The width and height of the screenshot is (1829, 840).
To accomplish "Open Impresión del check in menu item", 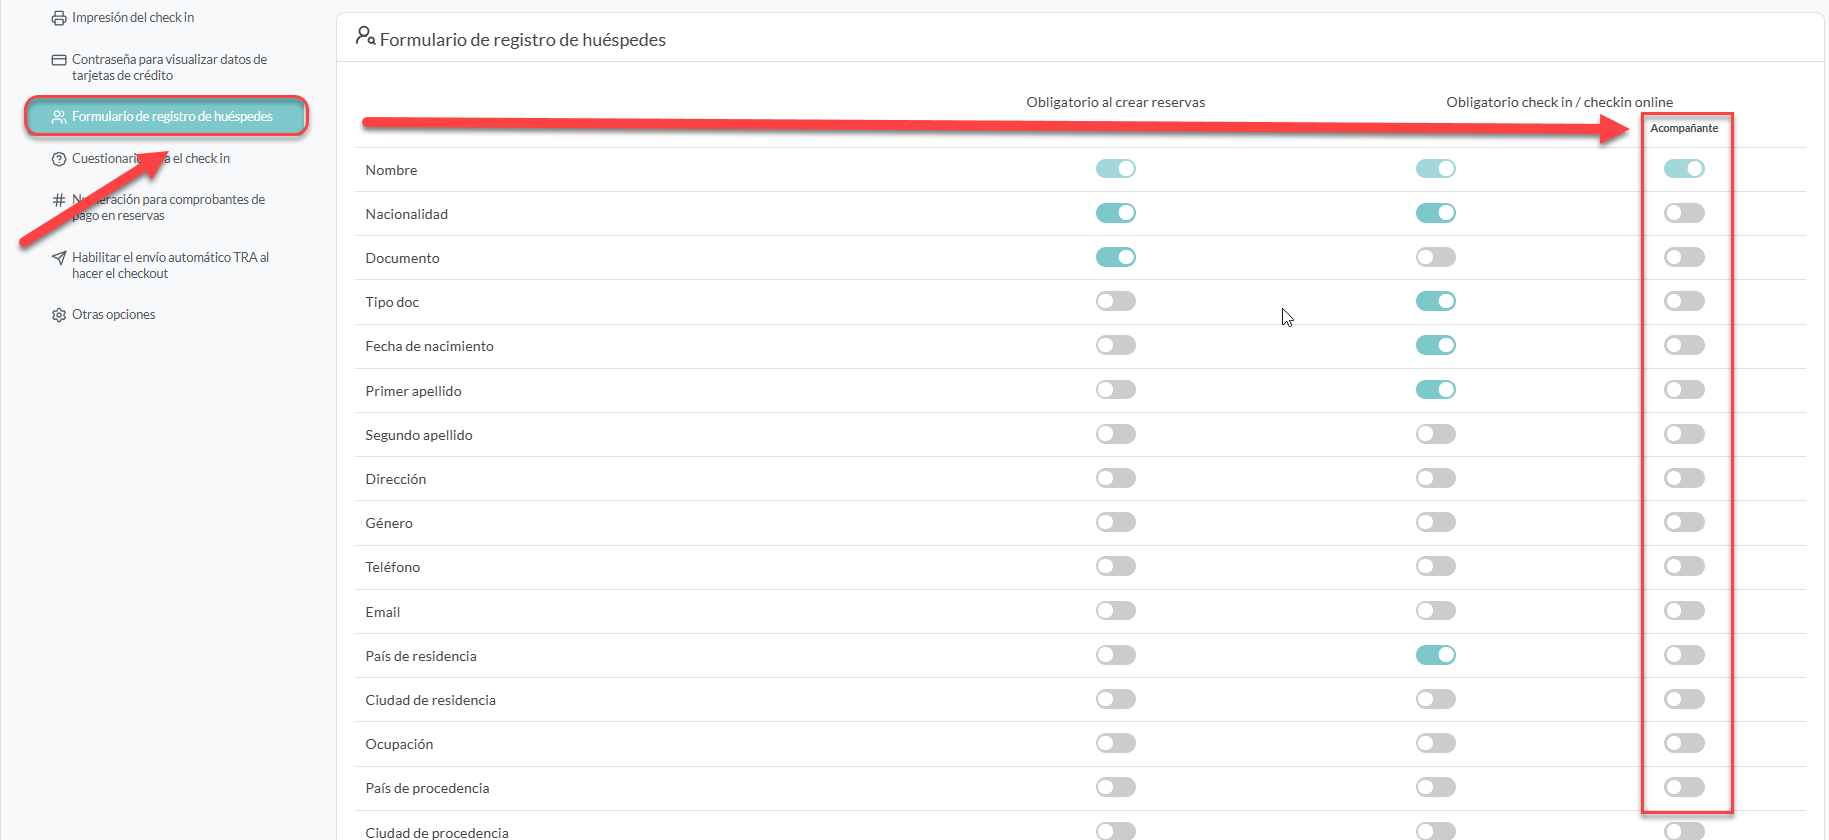I will pos(133,18).
